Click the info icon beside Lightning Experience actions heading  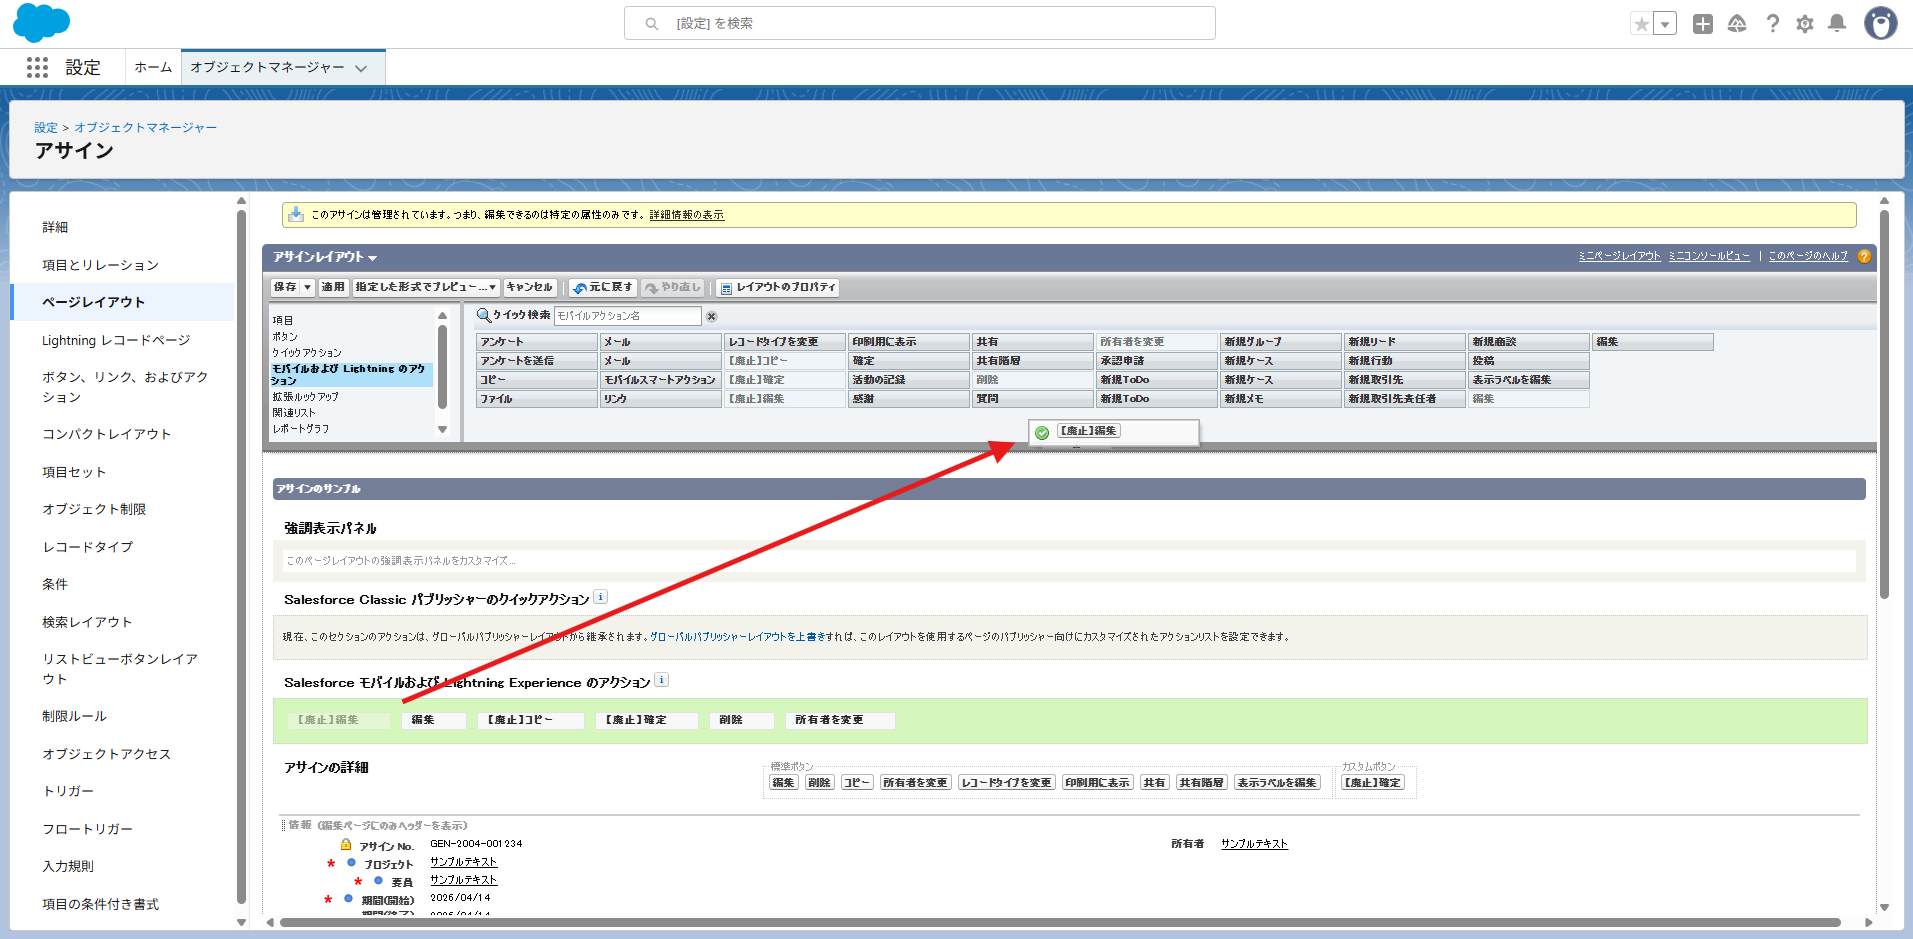coord(661,680)
